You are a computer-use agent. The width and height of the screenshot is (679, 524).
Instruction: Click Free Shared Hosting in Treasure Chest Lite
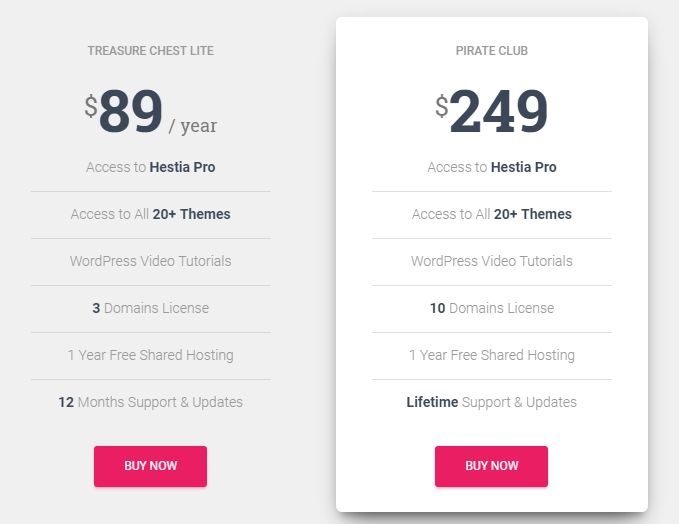pos(150,355)
